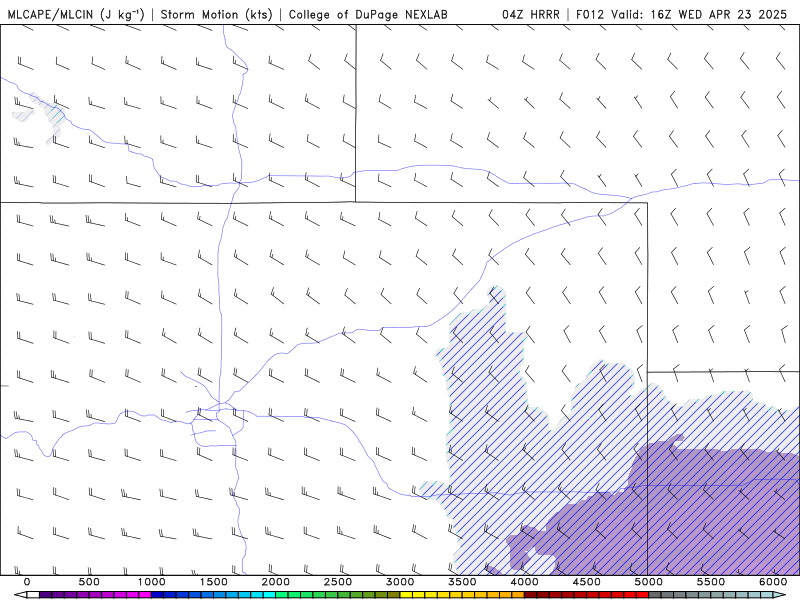Click the 5500 label on the color scale

[711, 582]
